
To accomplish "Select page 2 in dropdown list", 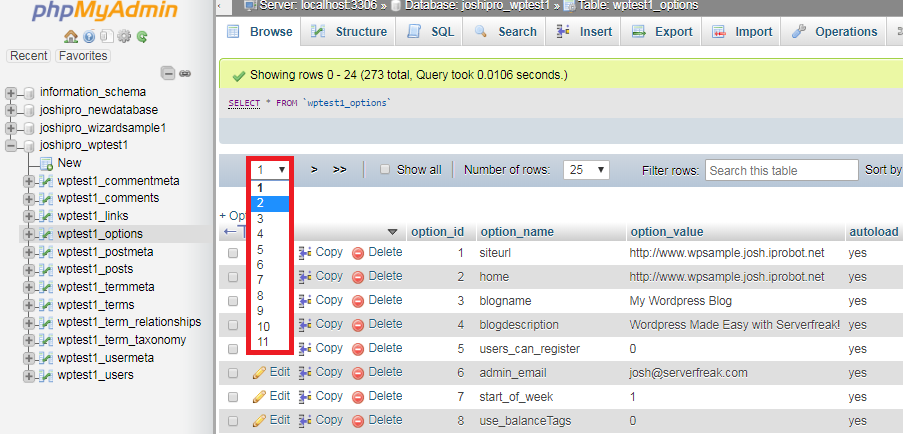I will pyautogui.click(x=270, y=203).
